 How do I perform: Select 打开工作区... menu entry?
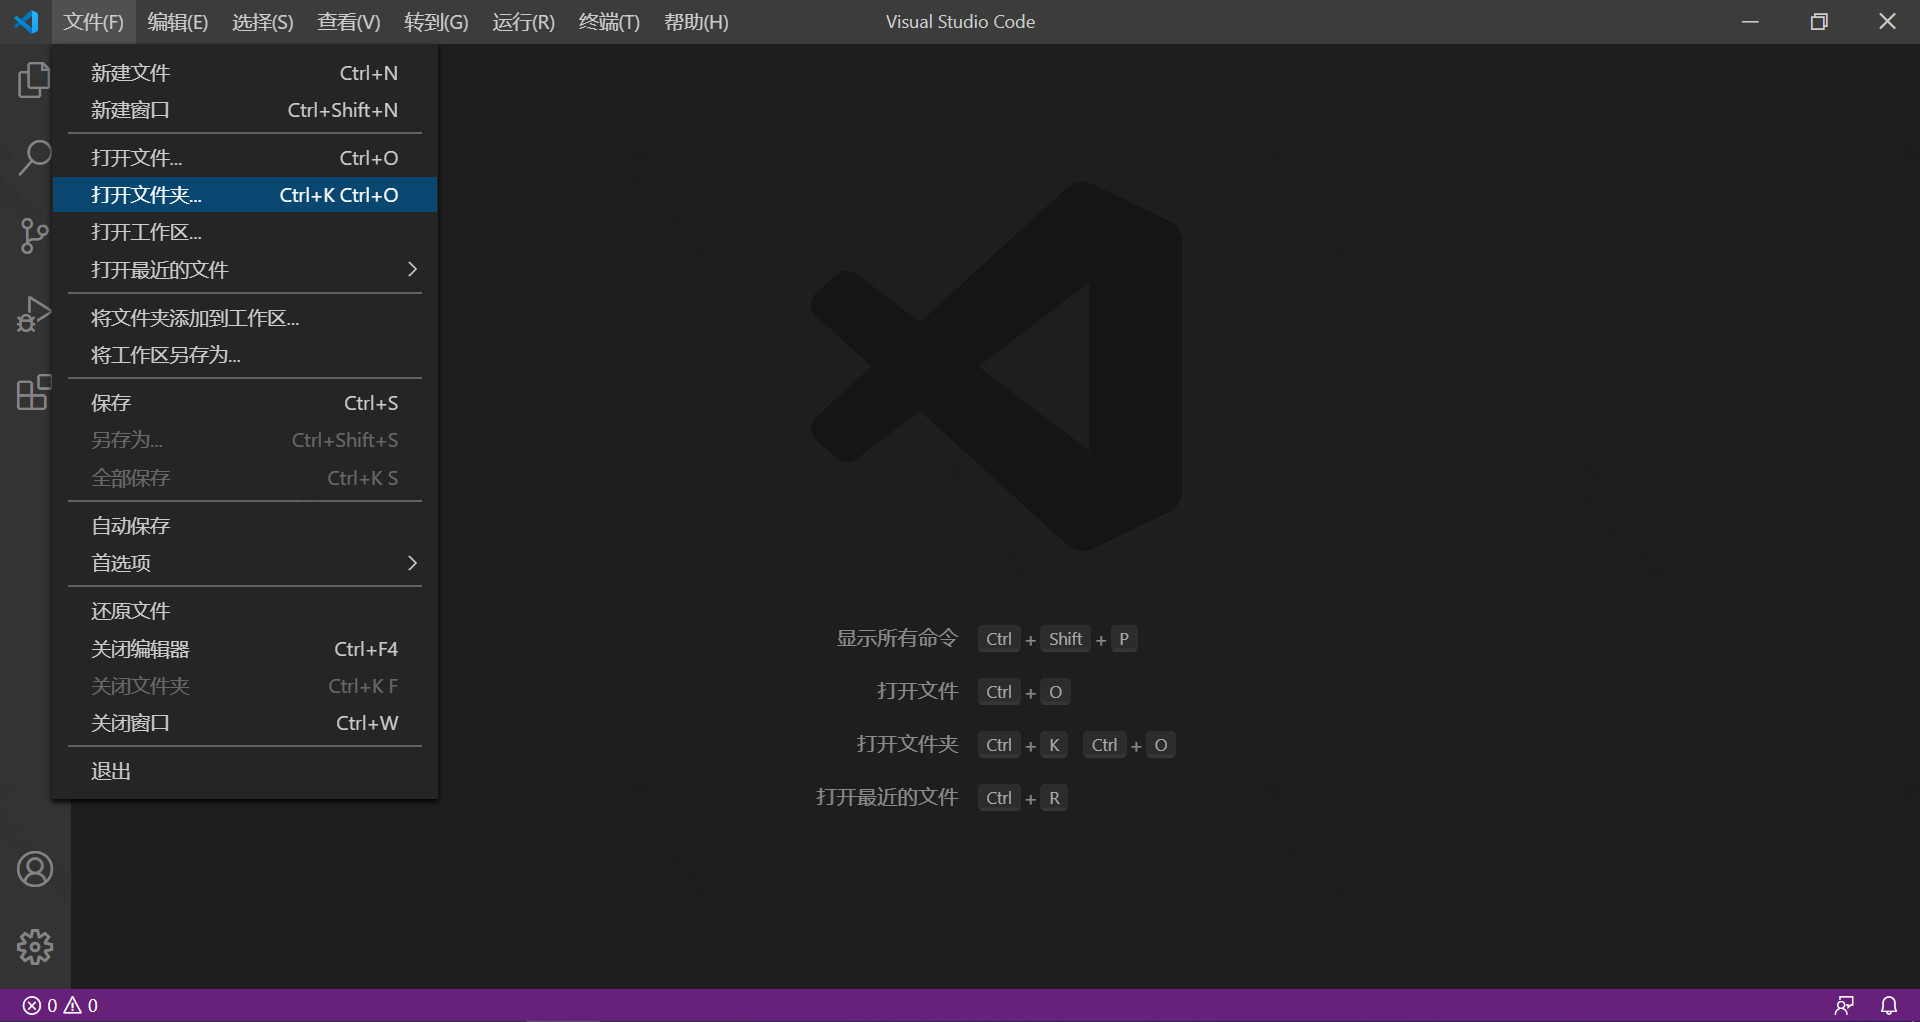244,232
